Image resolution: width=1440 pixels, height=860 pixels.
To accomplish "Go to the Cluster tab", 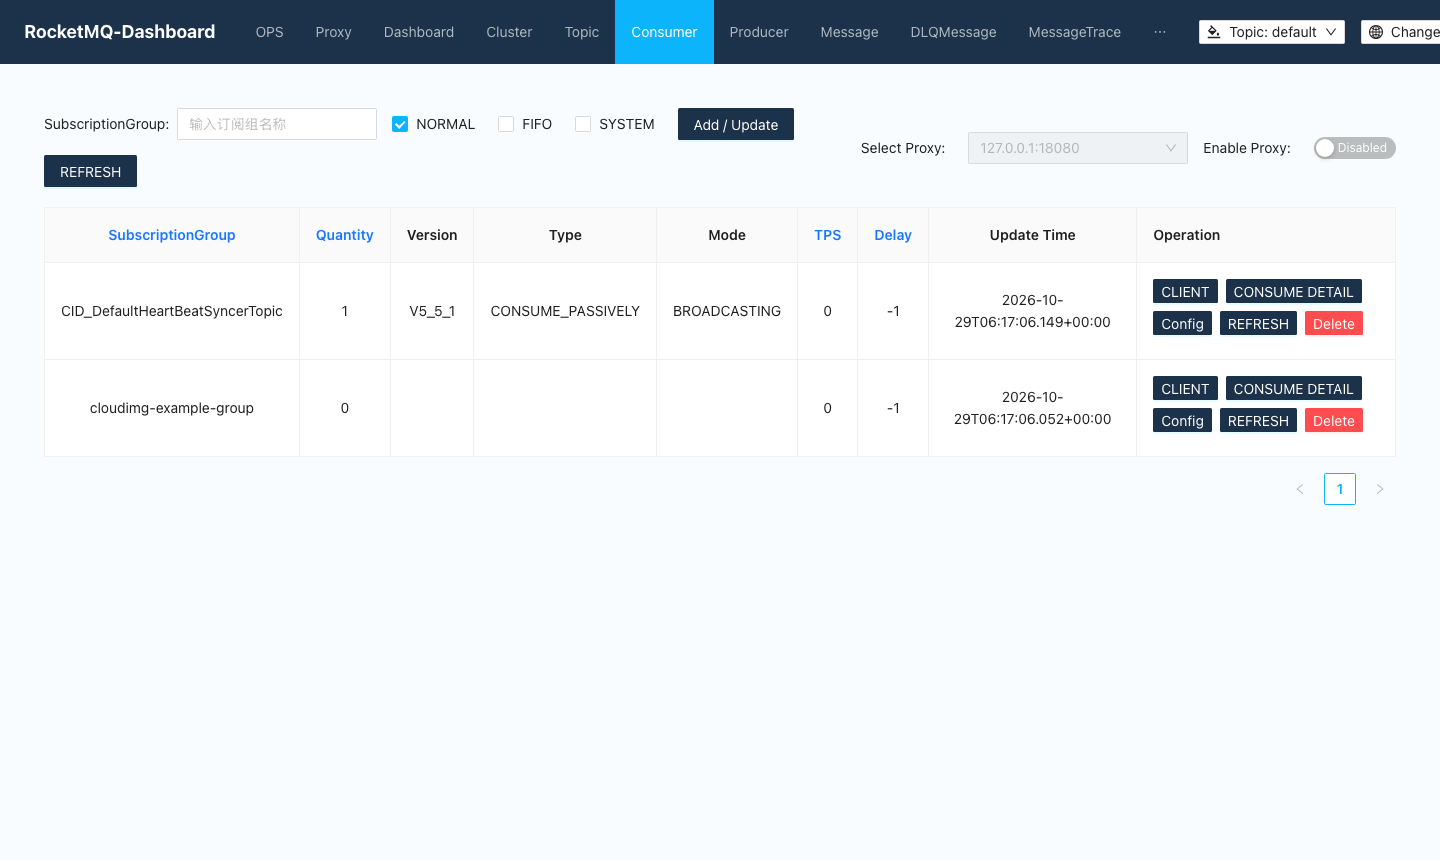I will [509, 32].
